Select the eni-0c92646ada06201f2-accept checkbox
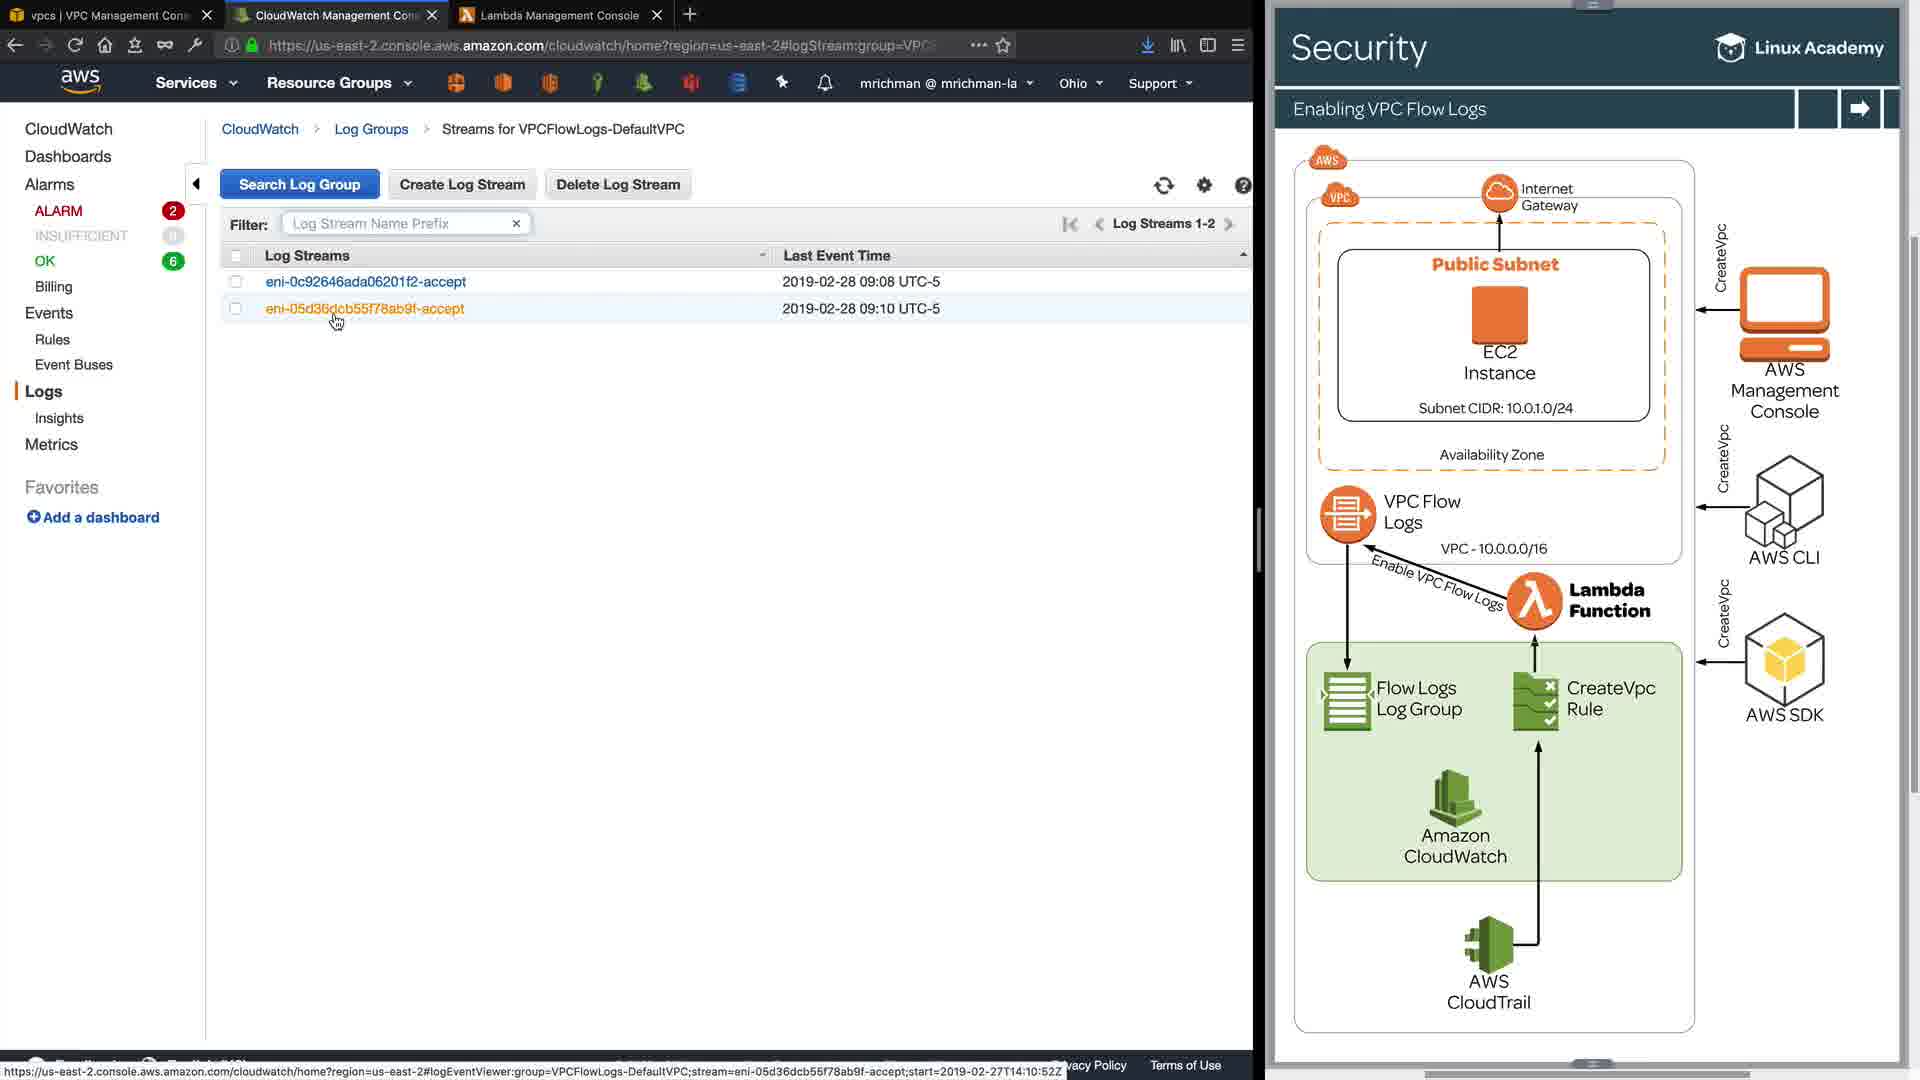The width and height of the screenshot is (1920, 1080). click(236, 282)
